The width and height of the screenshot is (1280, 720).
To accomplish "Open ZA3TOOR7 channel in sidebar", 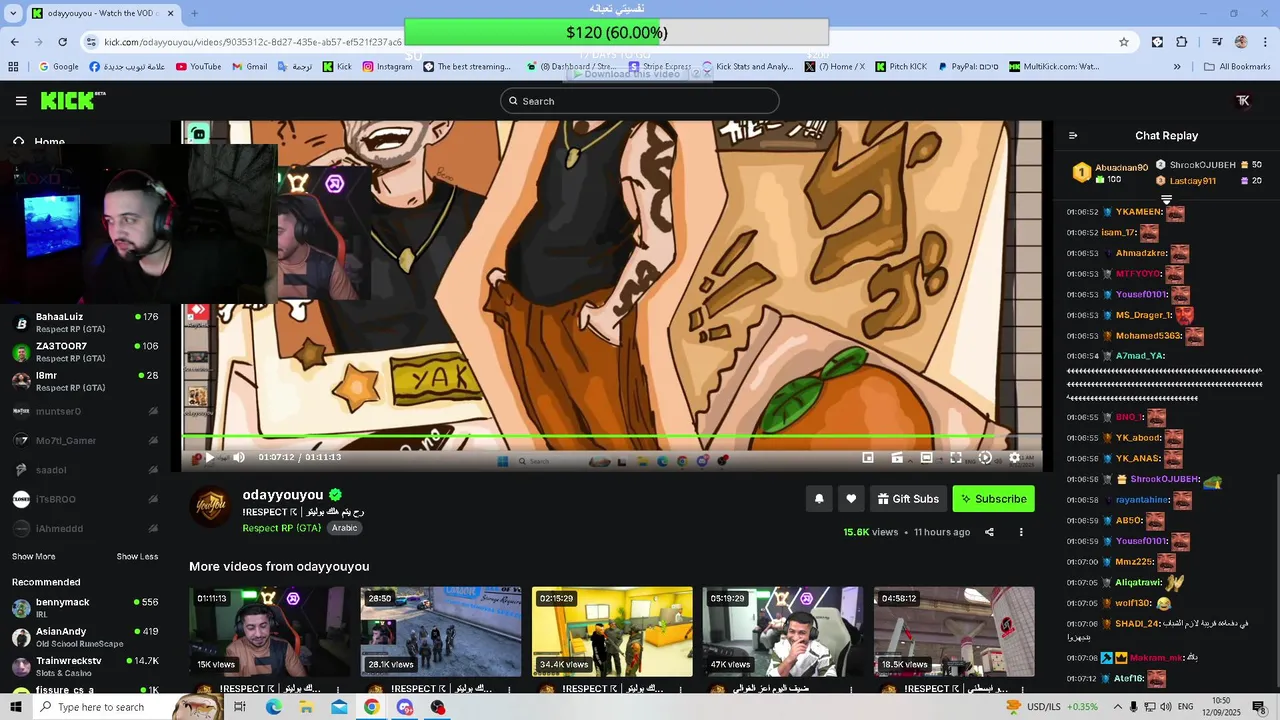I will click(84, 352).
